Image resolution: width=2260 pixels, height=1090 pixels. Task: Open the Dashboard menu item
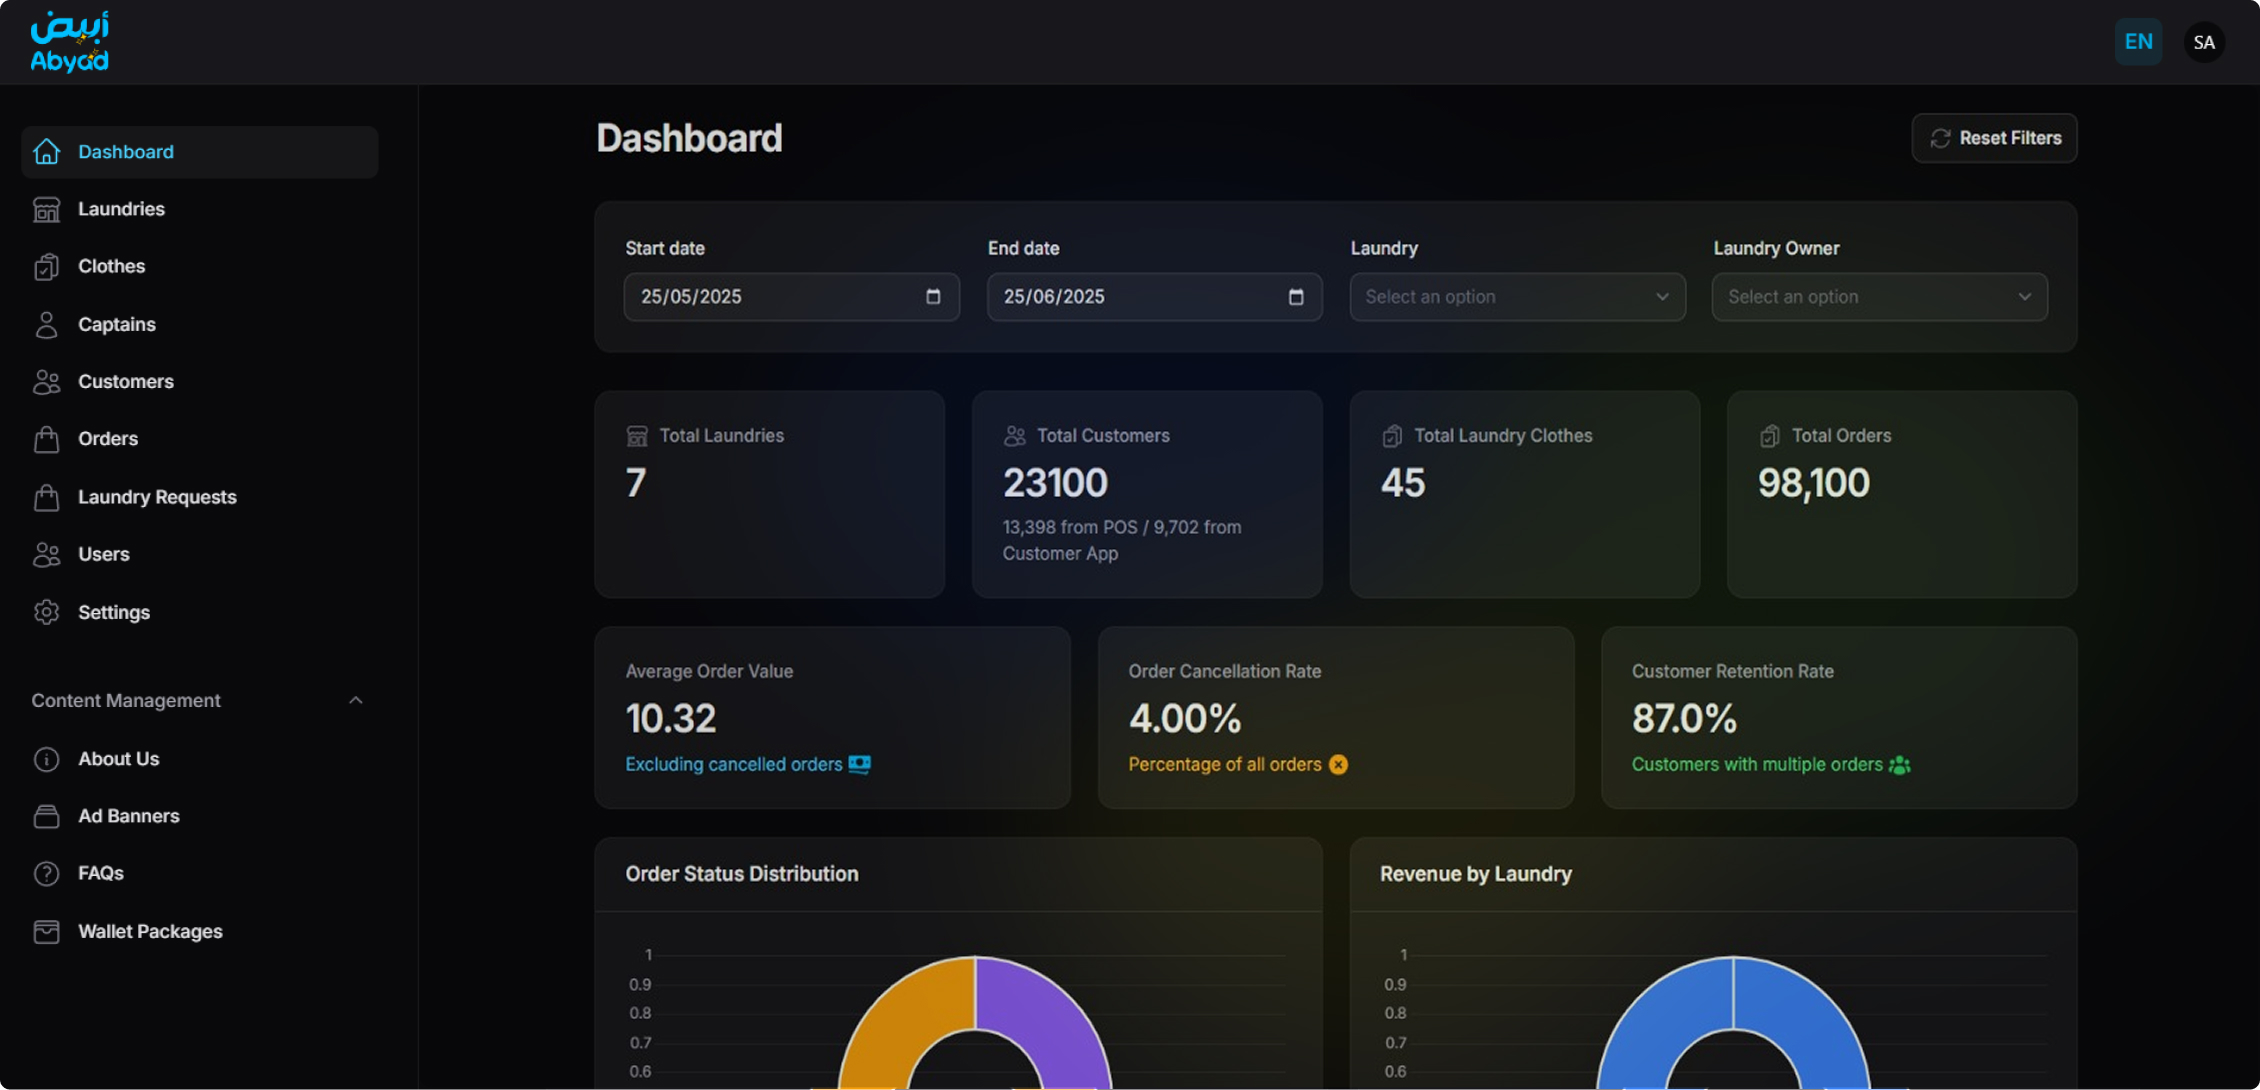[x=200, y=152]
